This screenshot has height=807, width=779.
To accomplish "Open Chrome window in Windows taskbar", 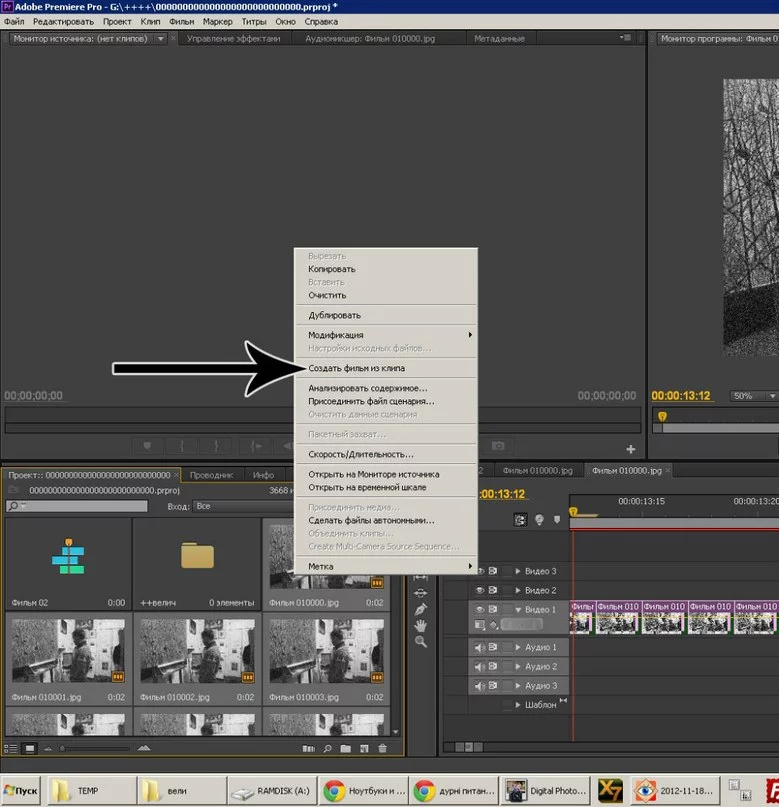I will point(365,789).
